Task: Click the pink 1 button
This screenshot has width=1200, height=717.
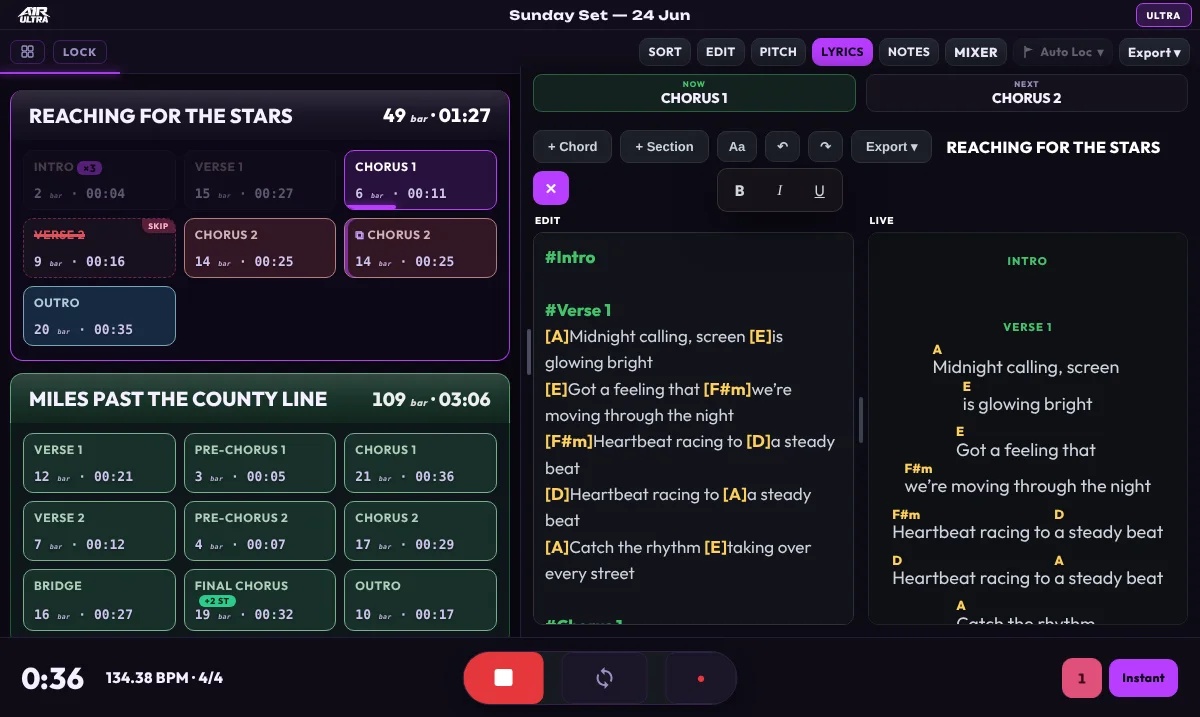Action: (x=1081, y=678)
